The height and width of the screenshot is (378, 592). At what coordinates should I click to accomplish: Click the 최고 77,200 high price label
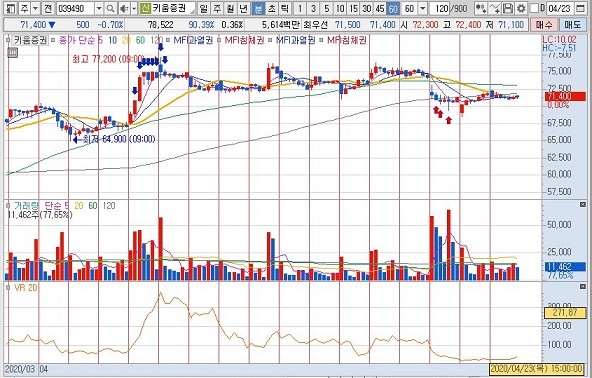pyautogui.click(x=108, y=59)
